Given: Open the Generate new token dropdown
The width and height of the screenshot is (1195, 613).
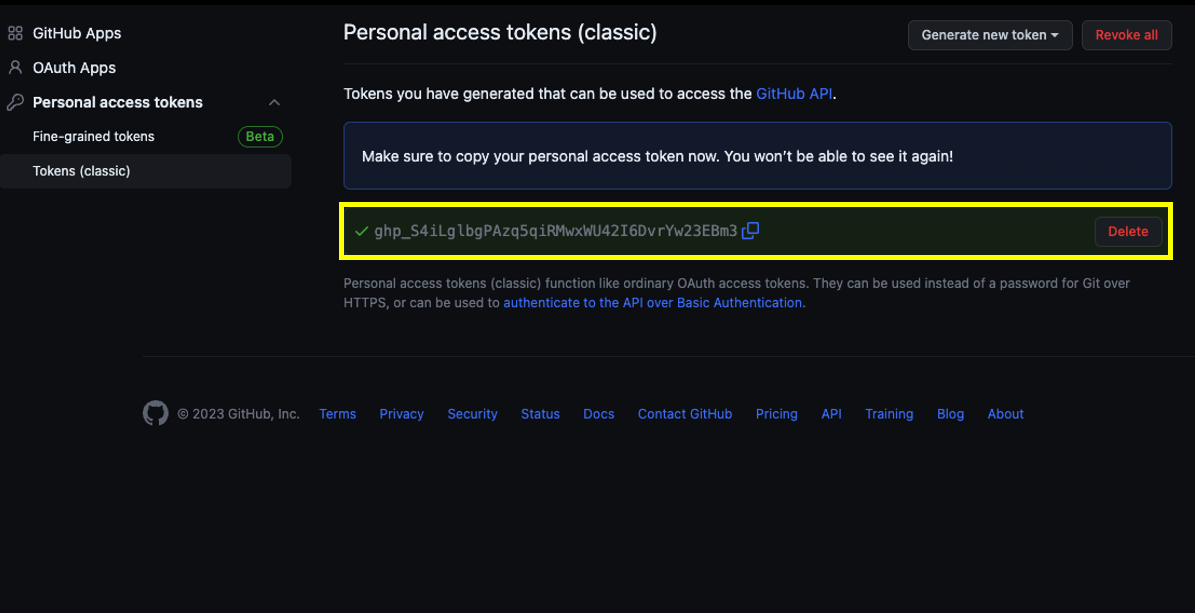Looking at the screenshot, I should [x=990, y=35].
